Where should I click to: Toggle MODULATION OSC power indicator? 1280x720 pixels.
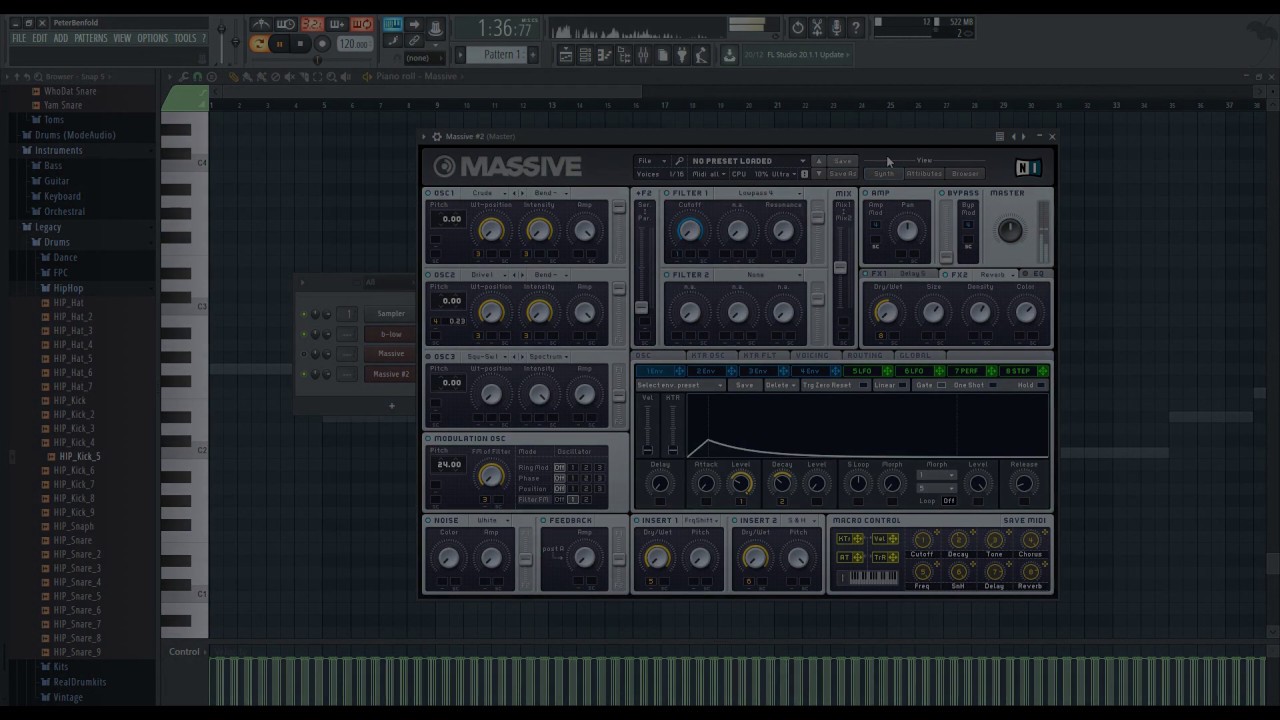click(428, 439)
